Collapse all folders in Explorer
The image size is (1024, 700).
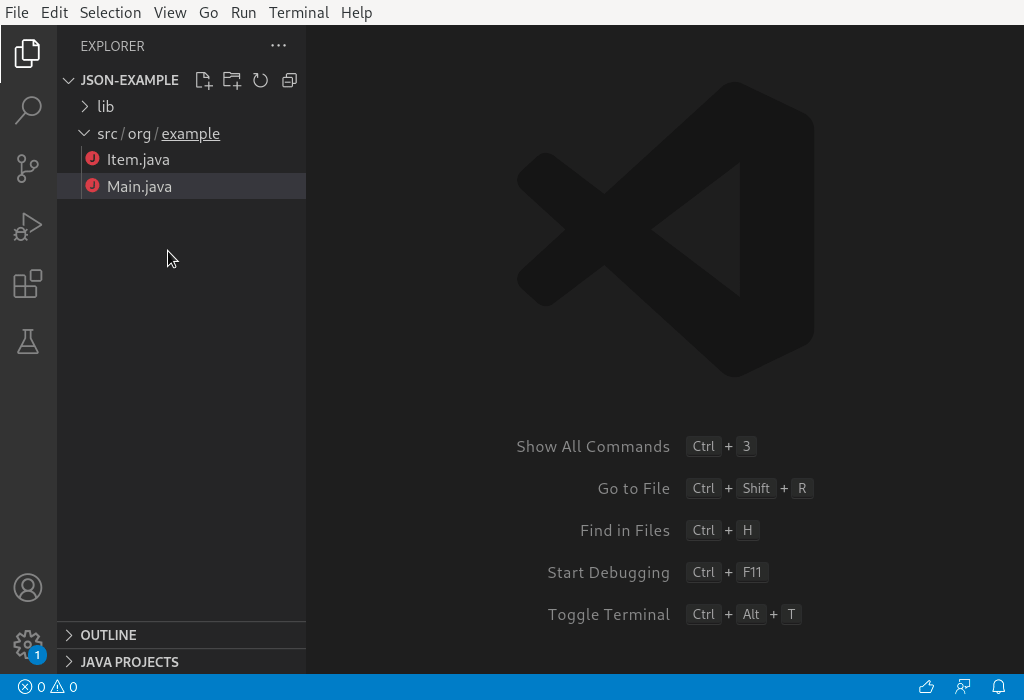(289, 80)
